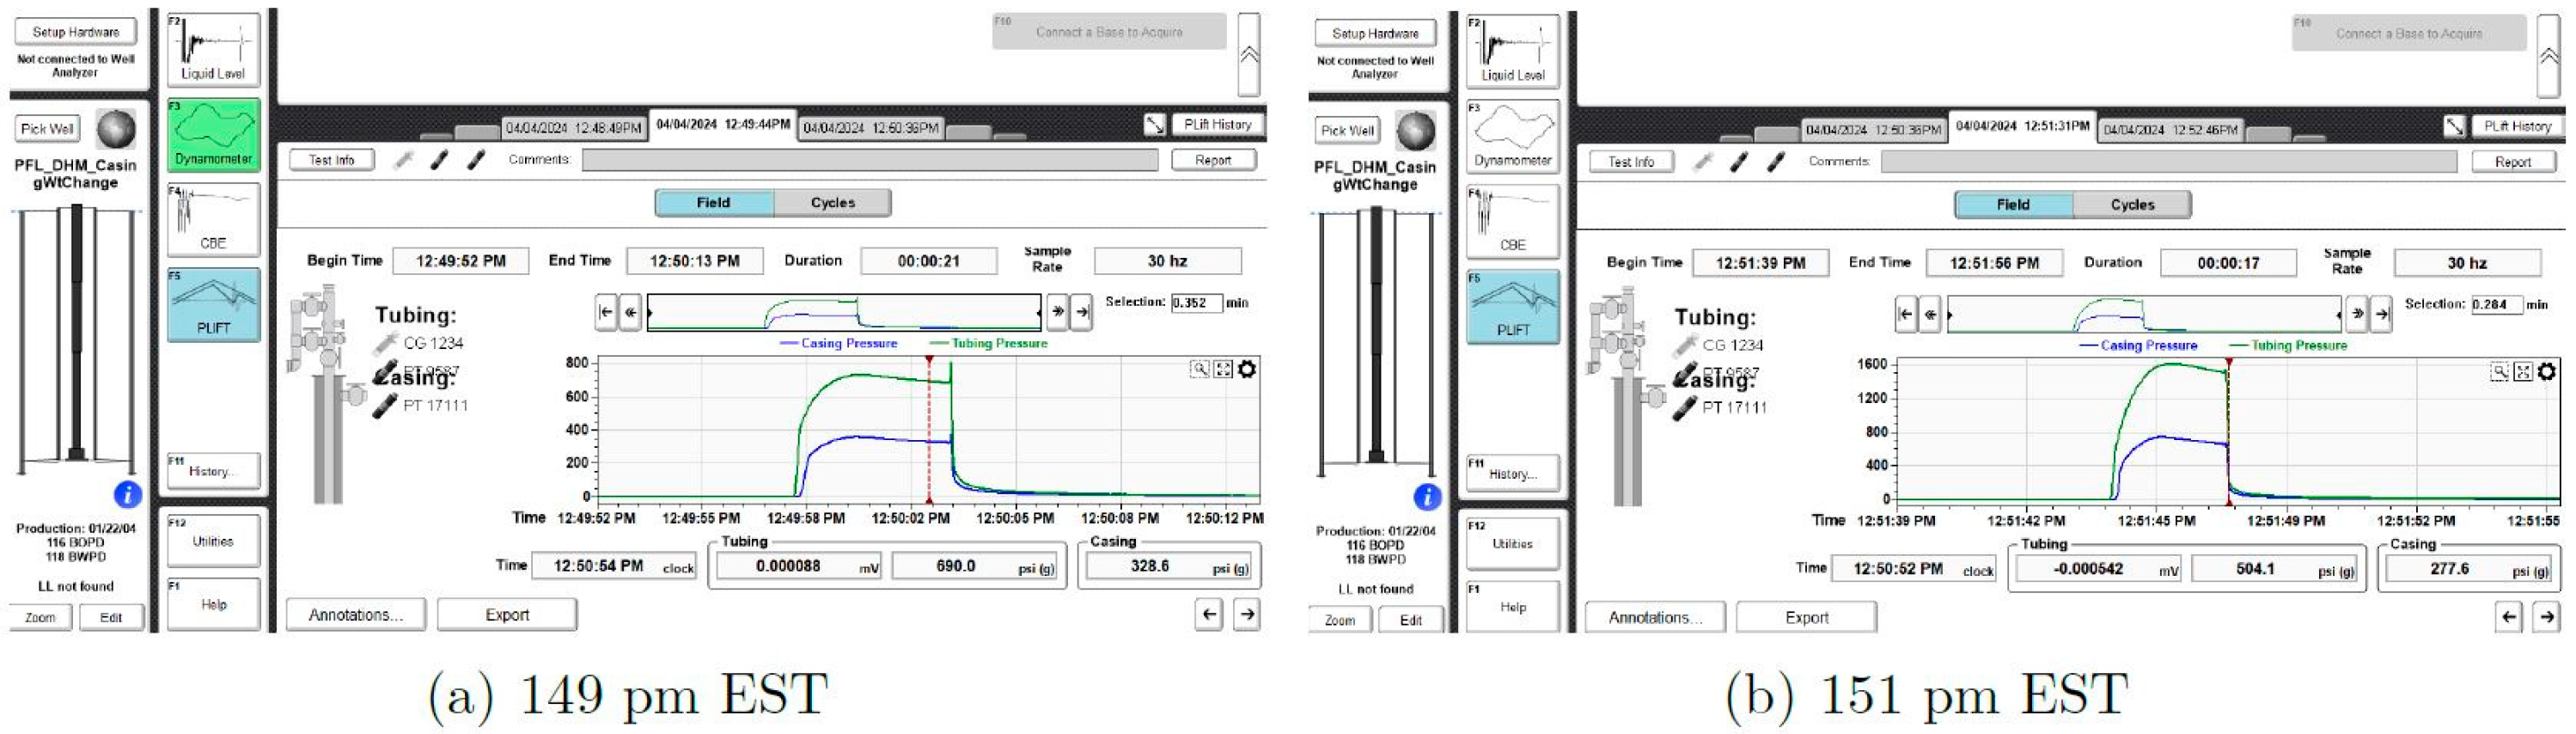The image size is (2576, 734).
Task: Open PLift History in right screenshot
Action: 2518,126
